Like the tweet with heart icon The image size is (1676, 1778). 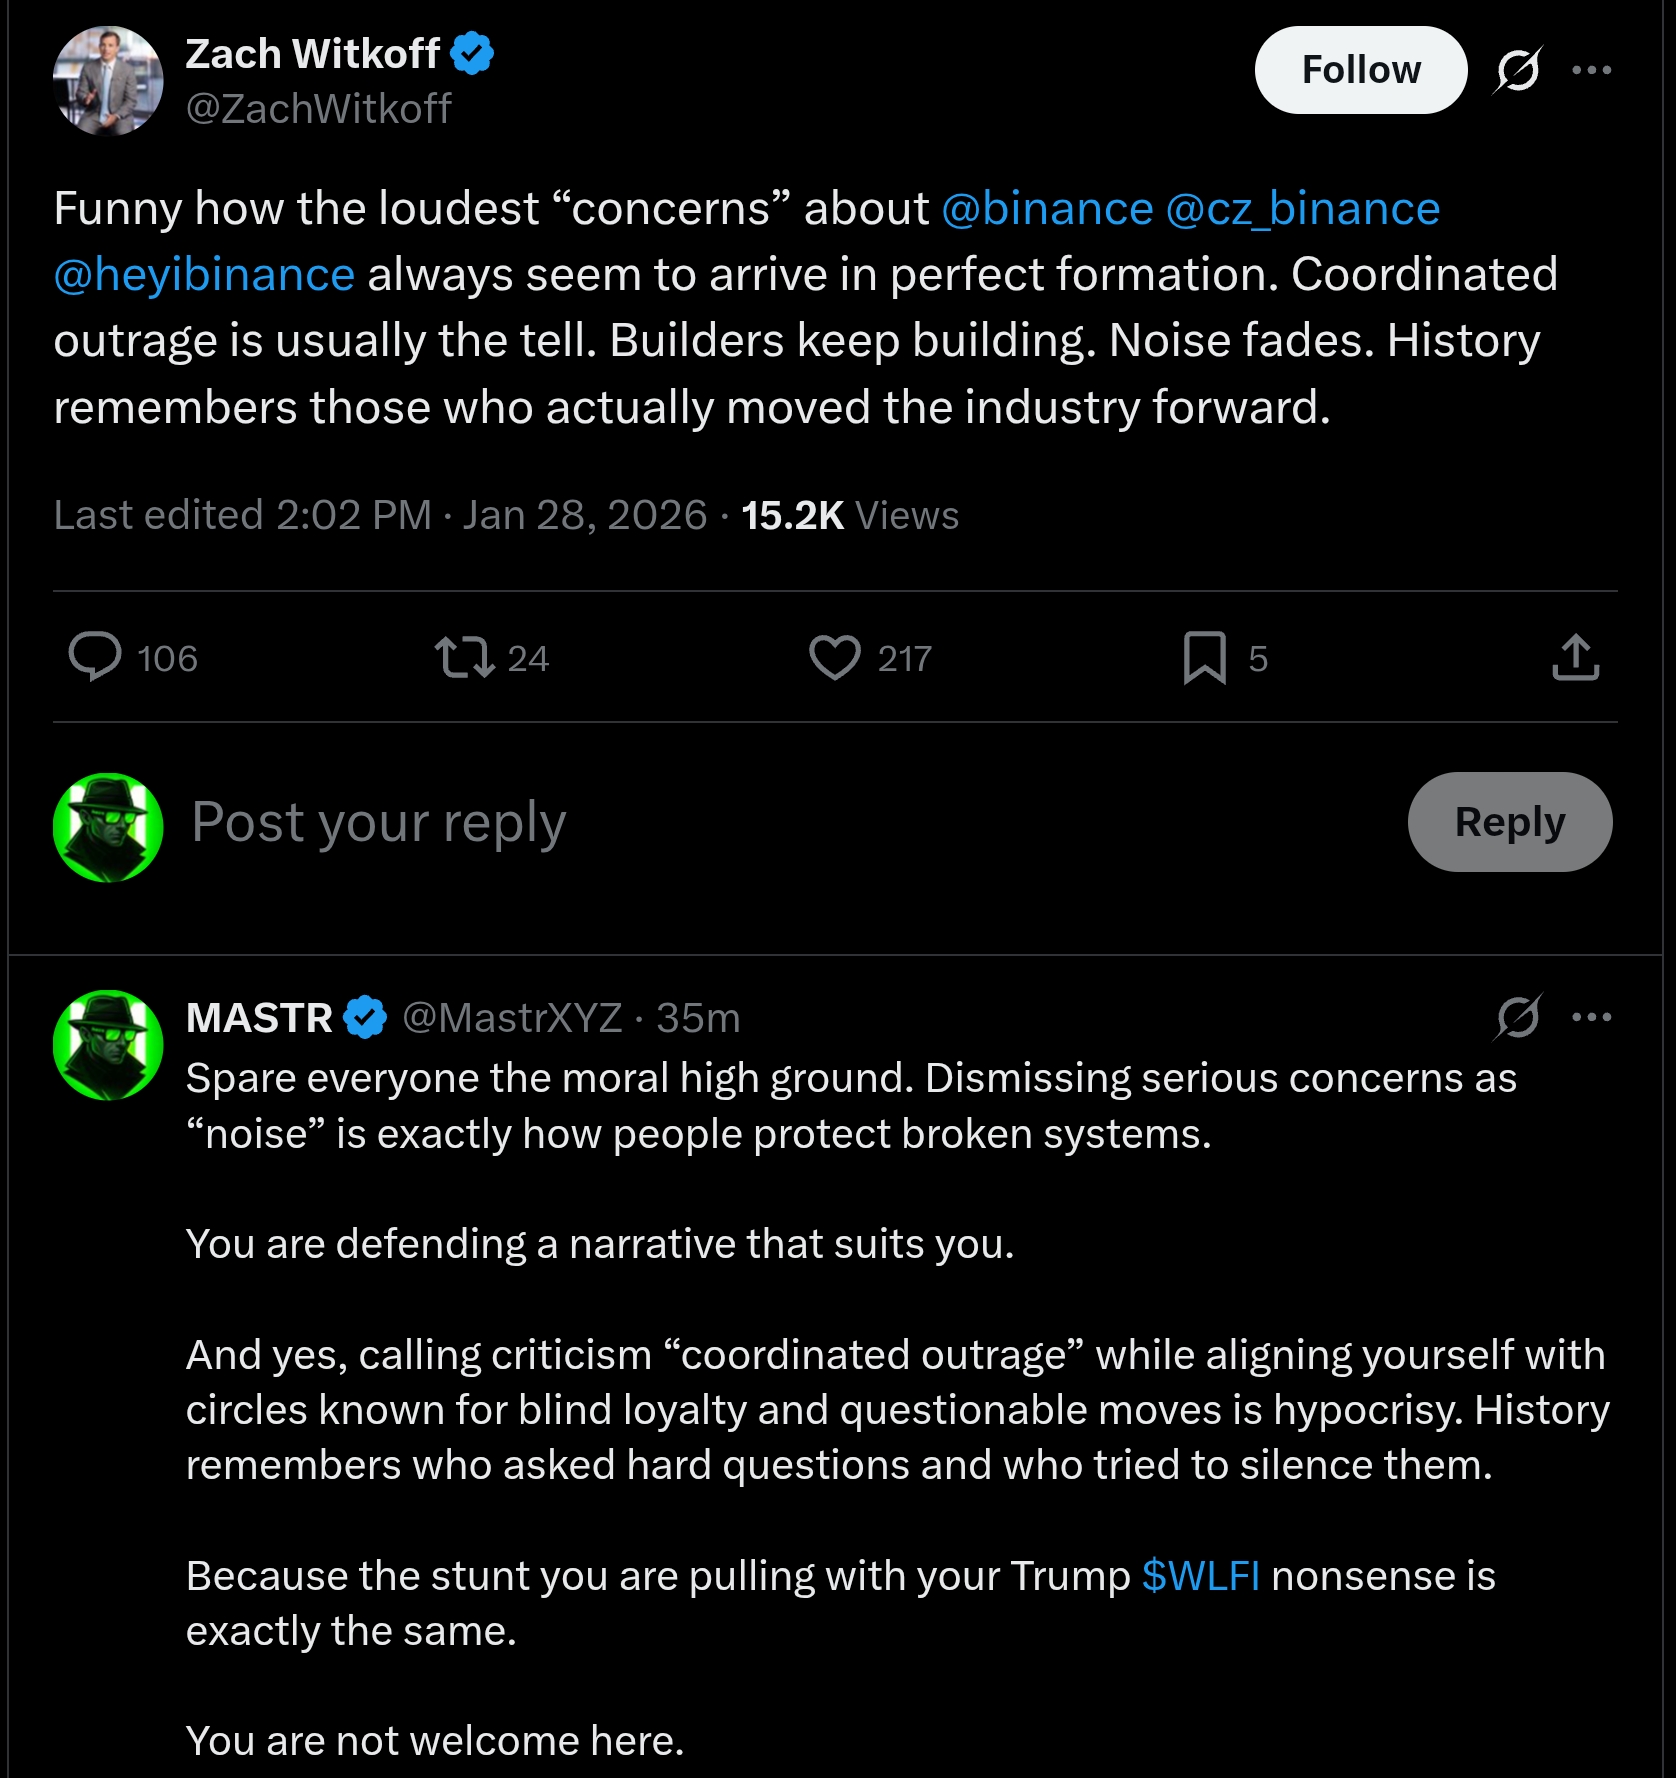click(x=834, y=657)
